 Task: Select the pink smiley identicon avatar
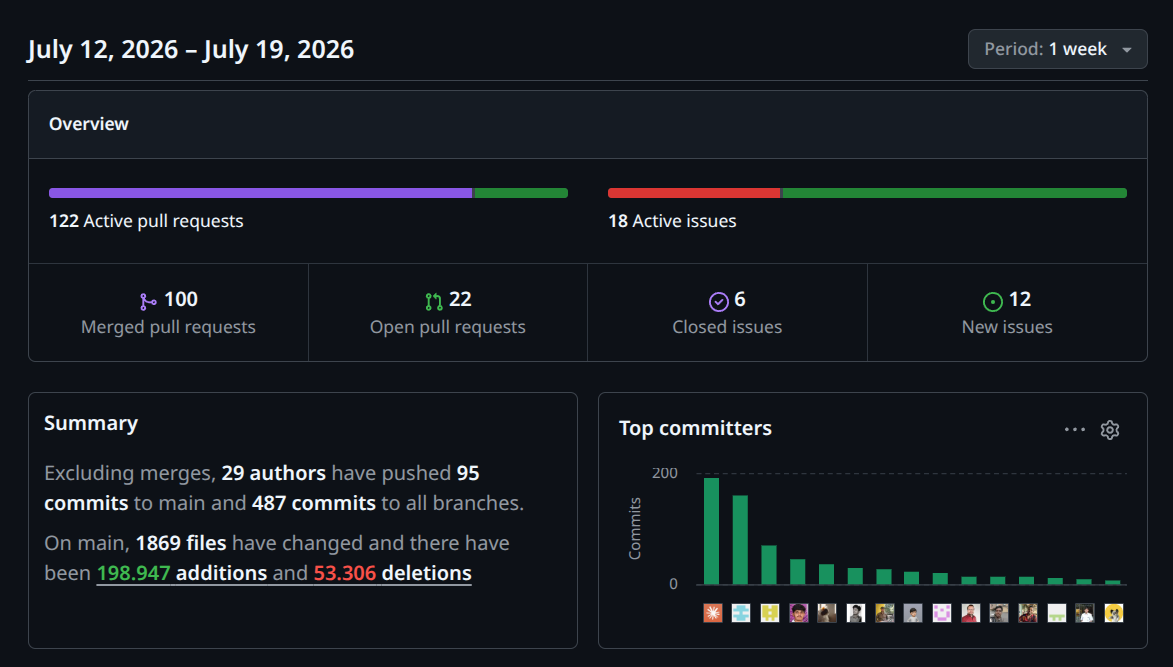click(x=942, y=613)
